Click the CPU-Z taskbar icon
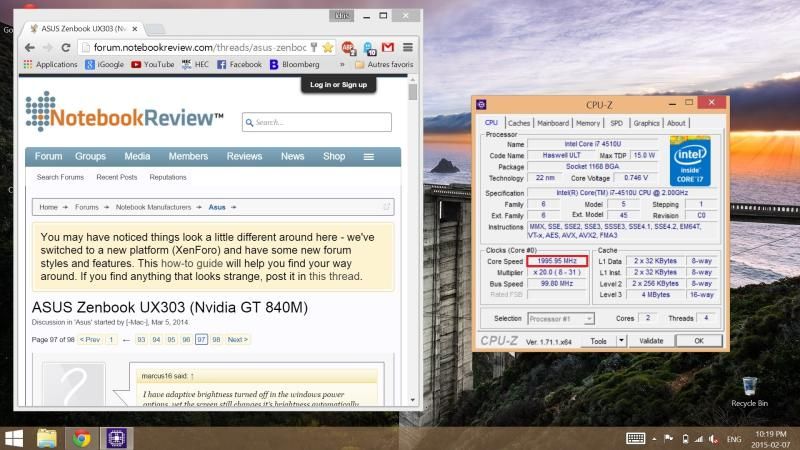Screen dimensions: 800x450 pyautogui.click(x=116, y=438)
